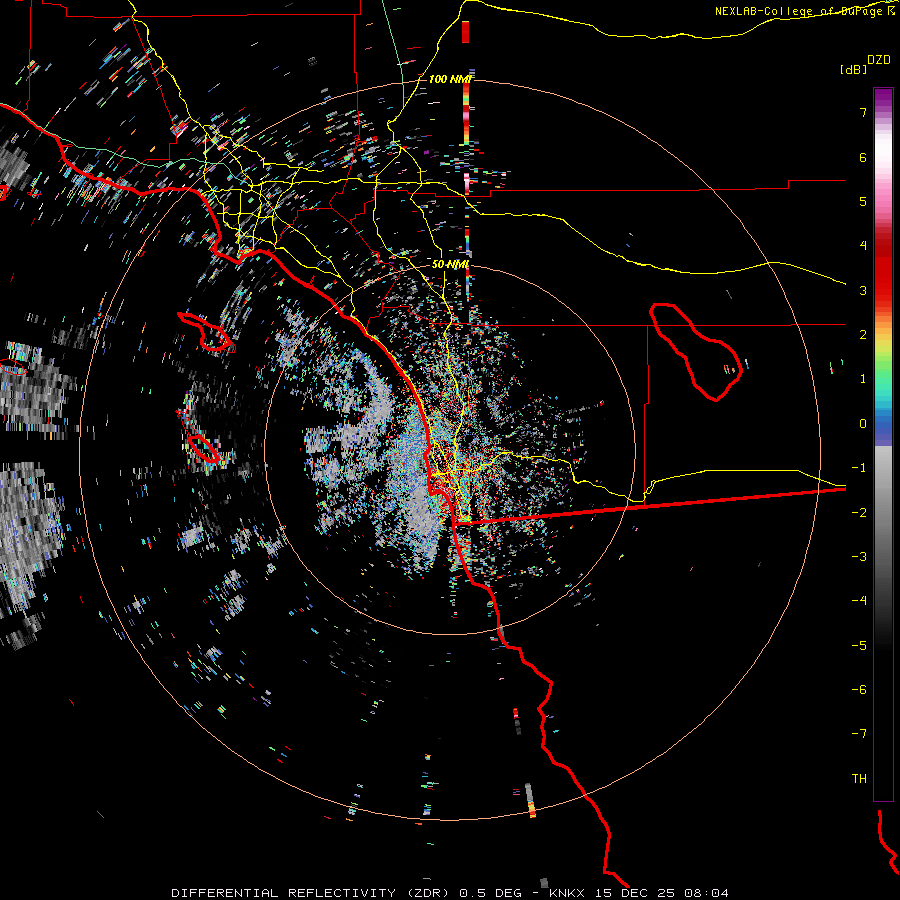Click the Santa Catalina Island outline
This screenshot has height=900, width=900.
pos(206,332)
